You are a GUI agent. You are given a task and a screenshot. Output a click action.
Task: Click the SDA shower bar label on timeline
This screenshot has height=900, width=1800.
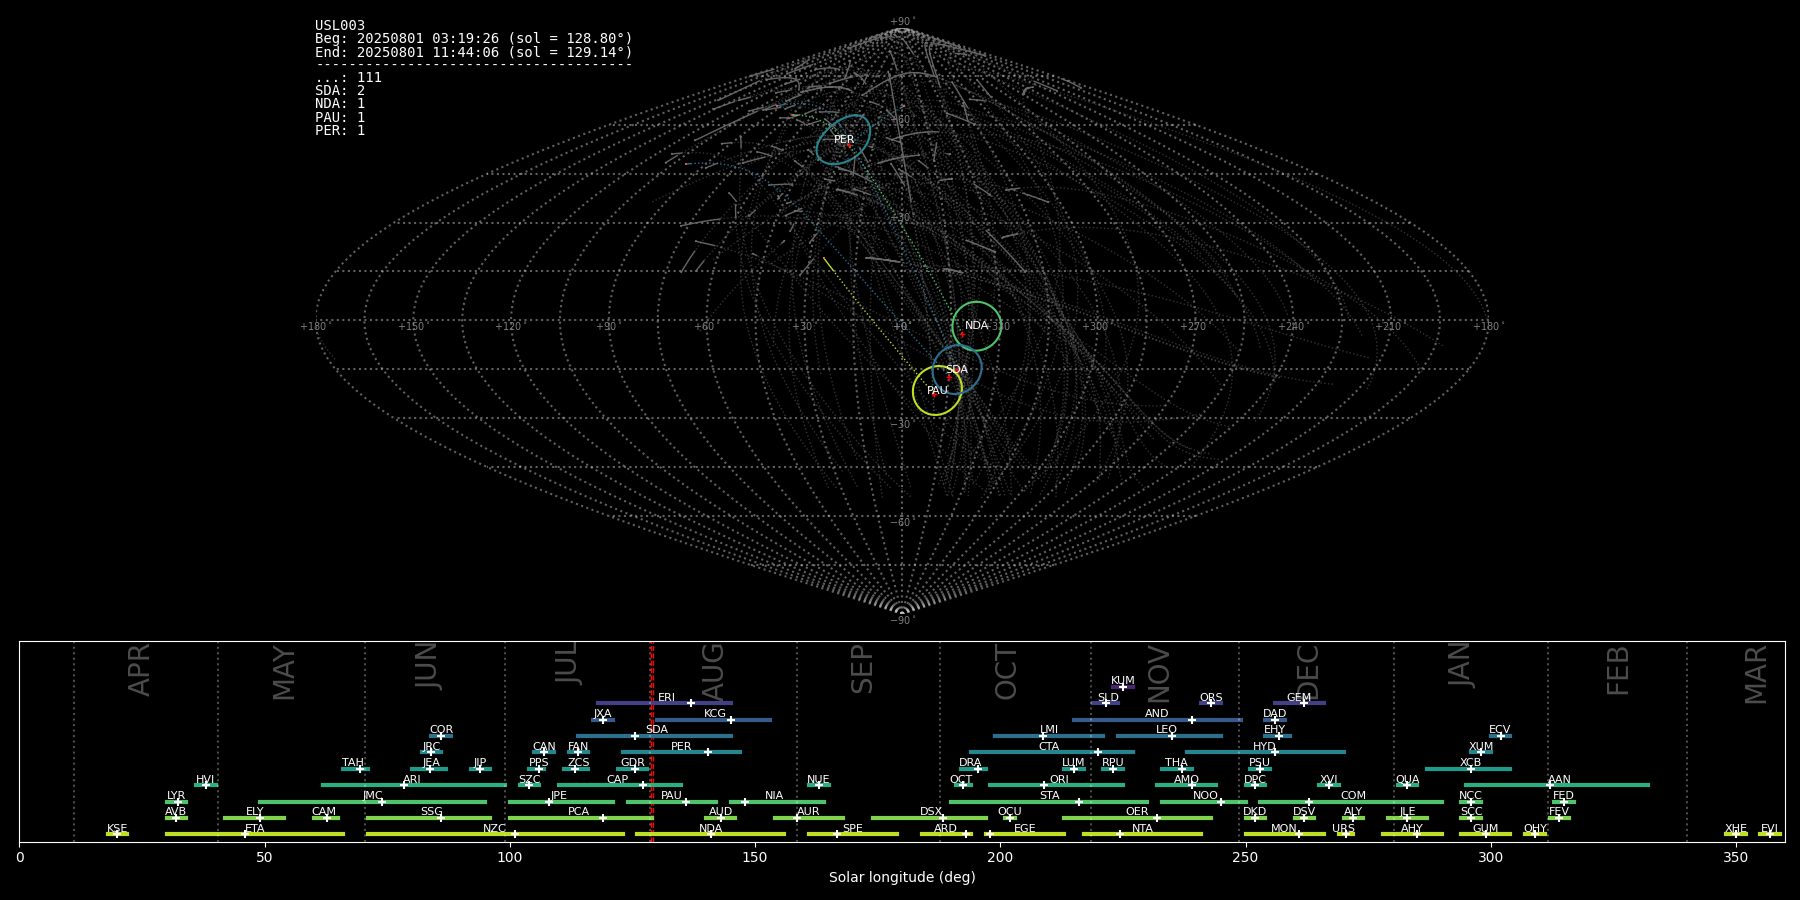pos(656,730)
